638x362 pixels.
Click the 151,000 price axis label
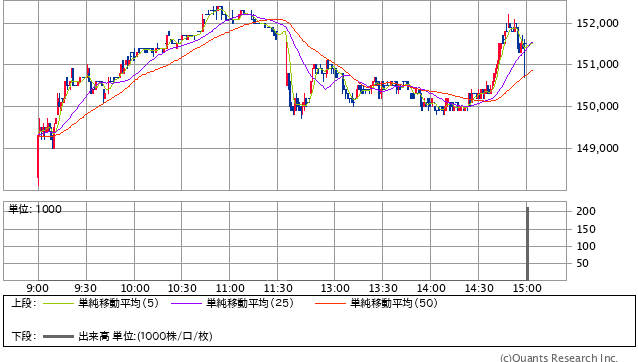click(597, 64)
